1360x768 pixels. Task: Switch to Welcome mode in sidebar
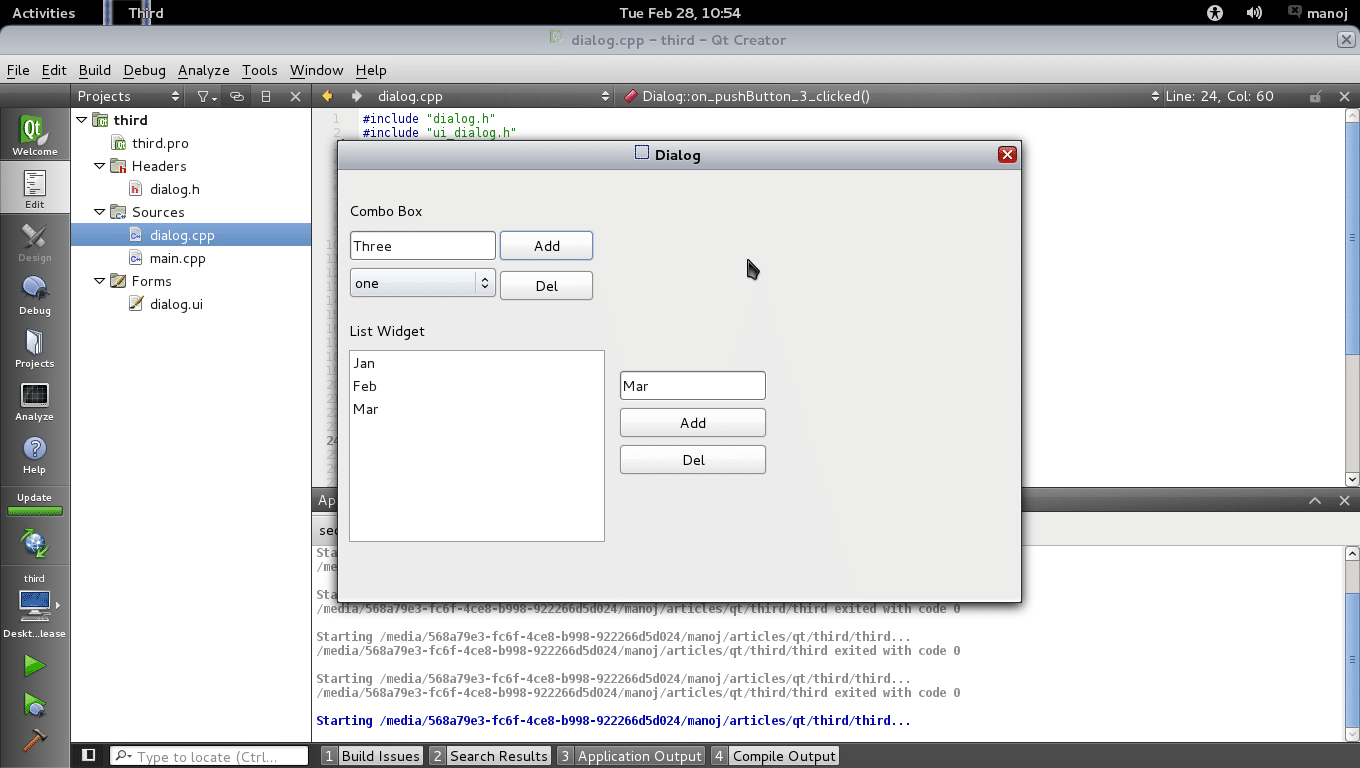pyautogui.click(x=34, y=136)
